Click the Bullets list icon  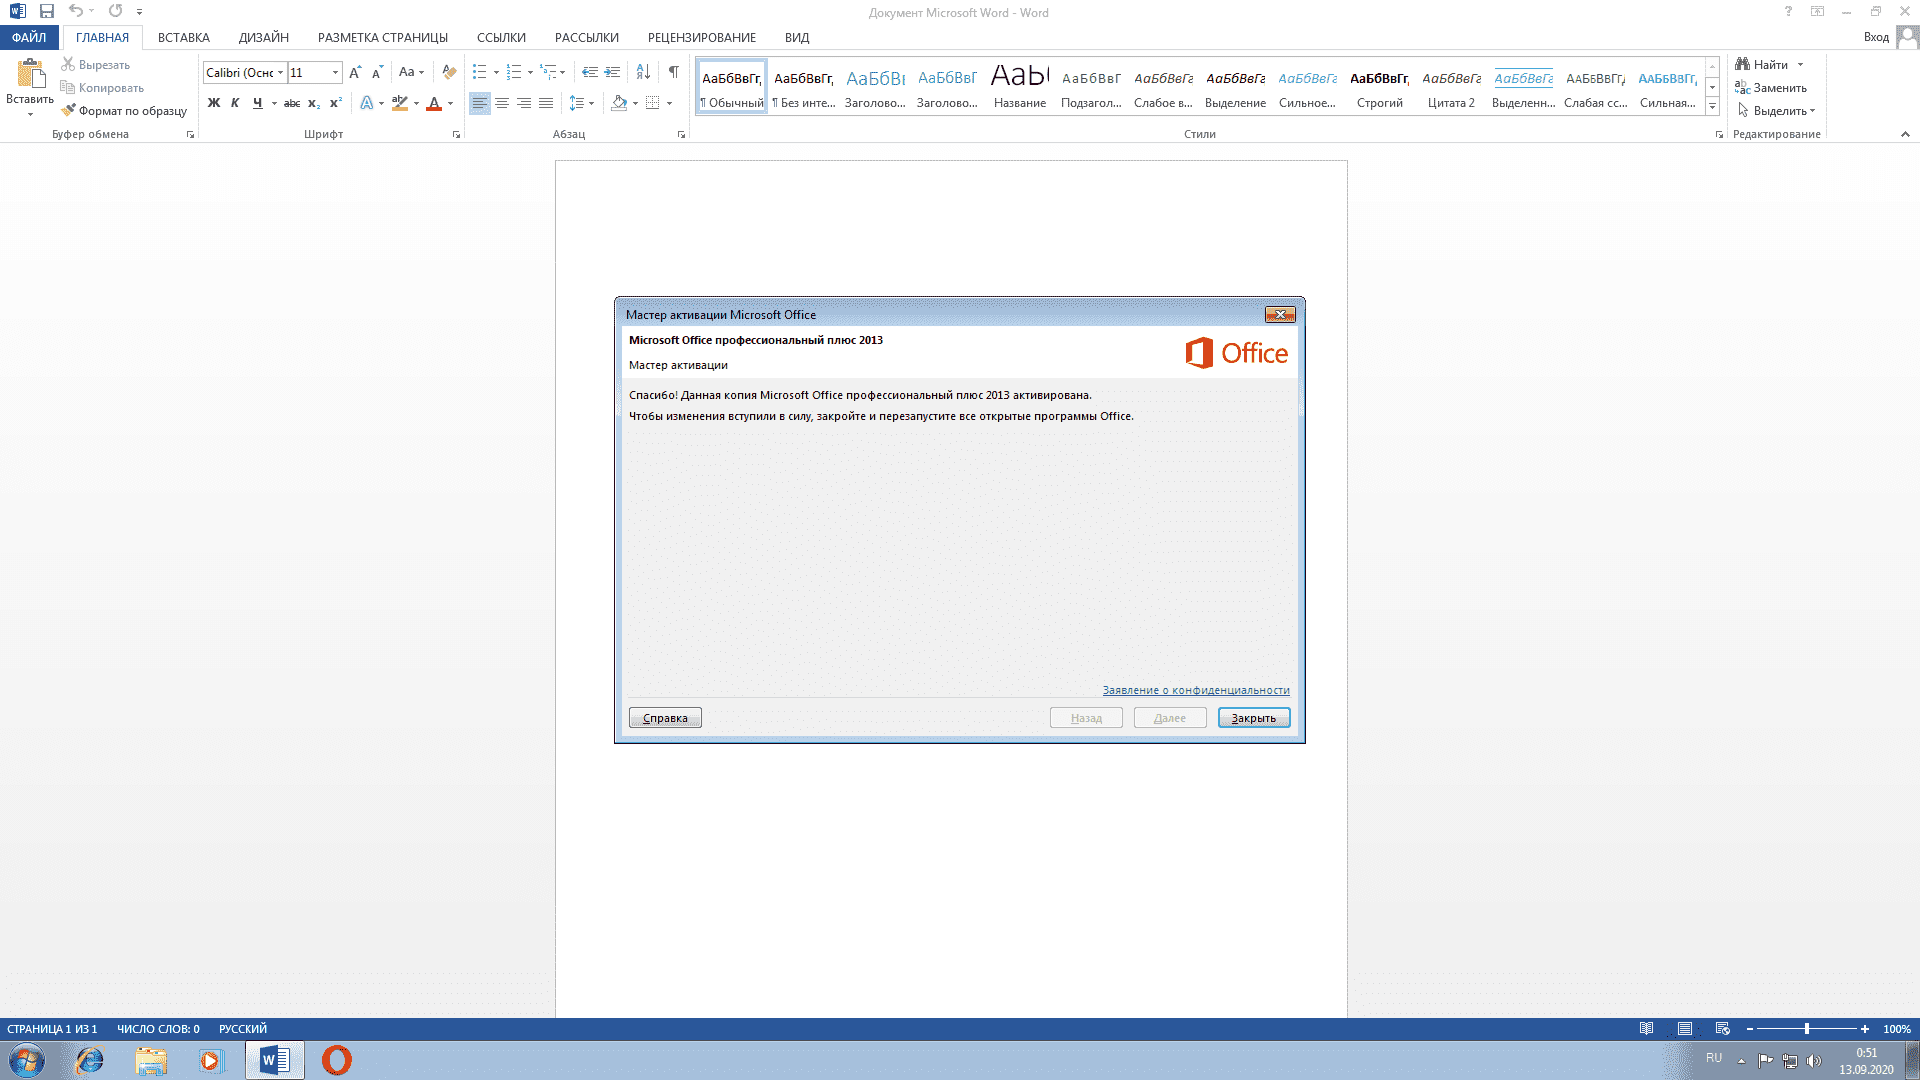click(x=481, y=73)
